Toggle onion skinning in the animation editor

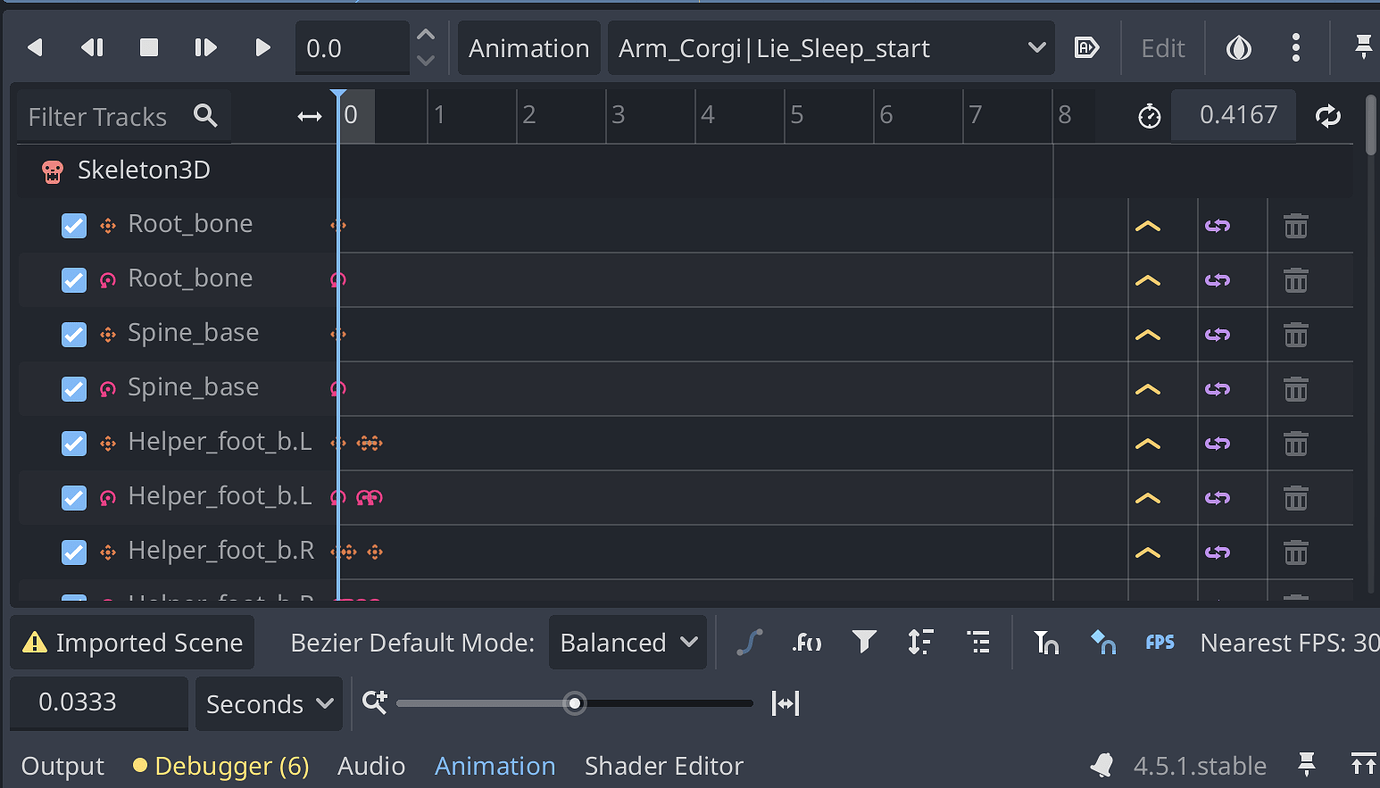pos(1238,47)
